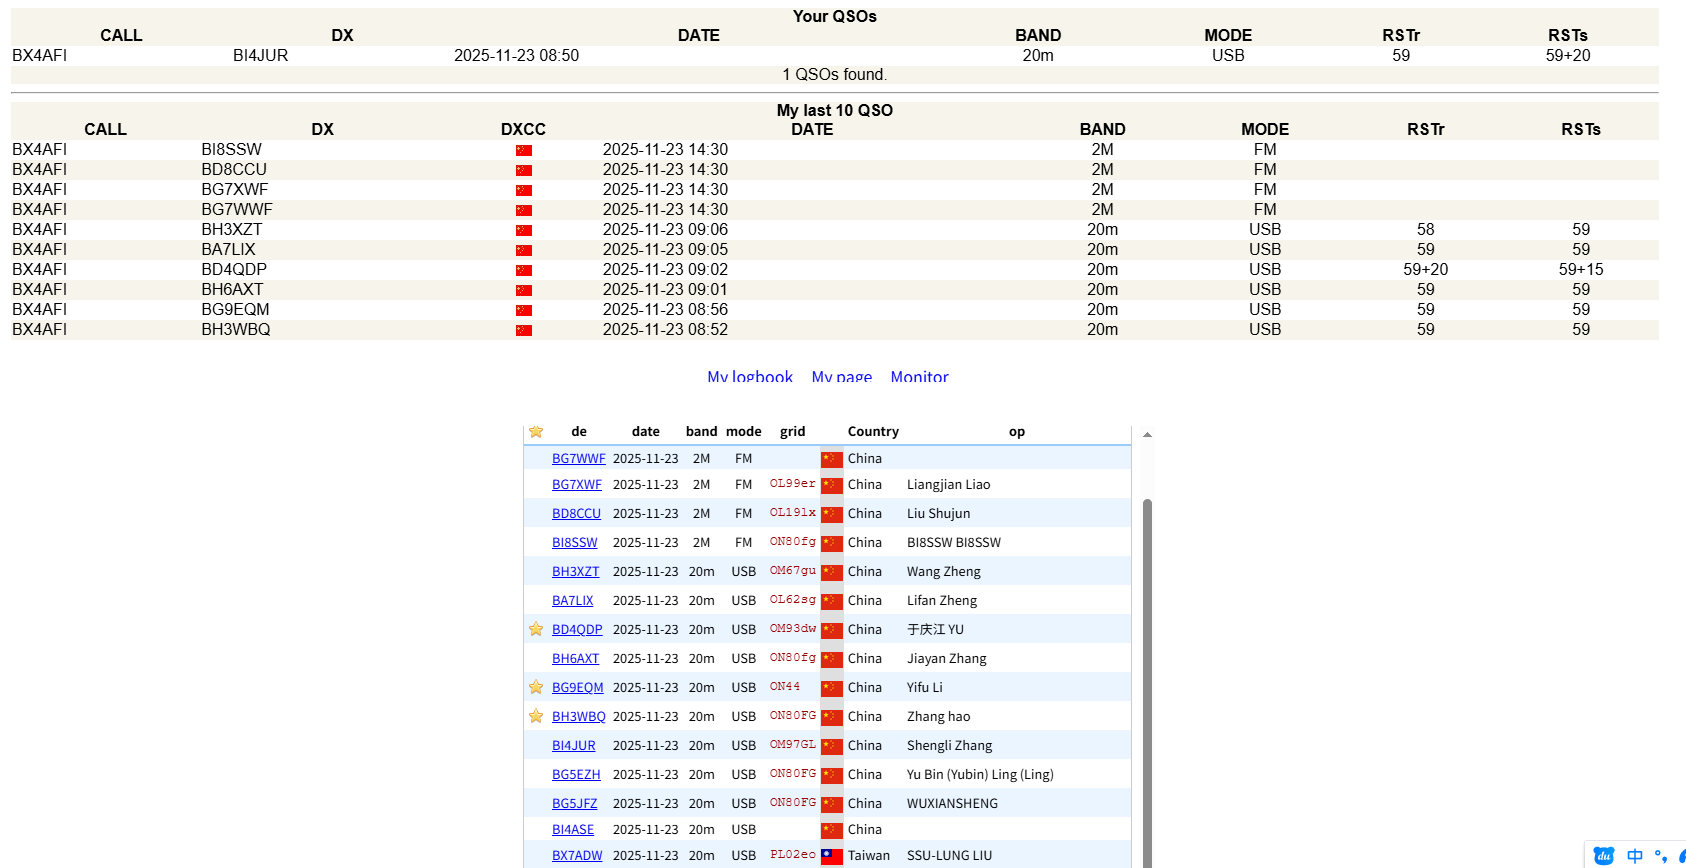Open the My logbook link
Viewport: 1686px width, 868px height.
(749, 377)
